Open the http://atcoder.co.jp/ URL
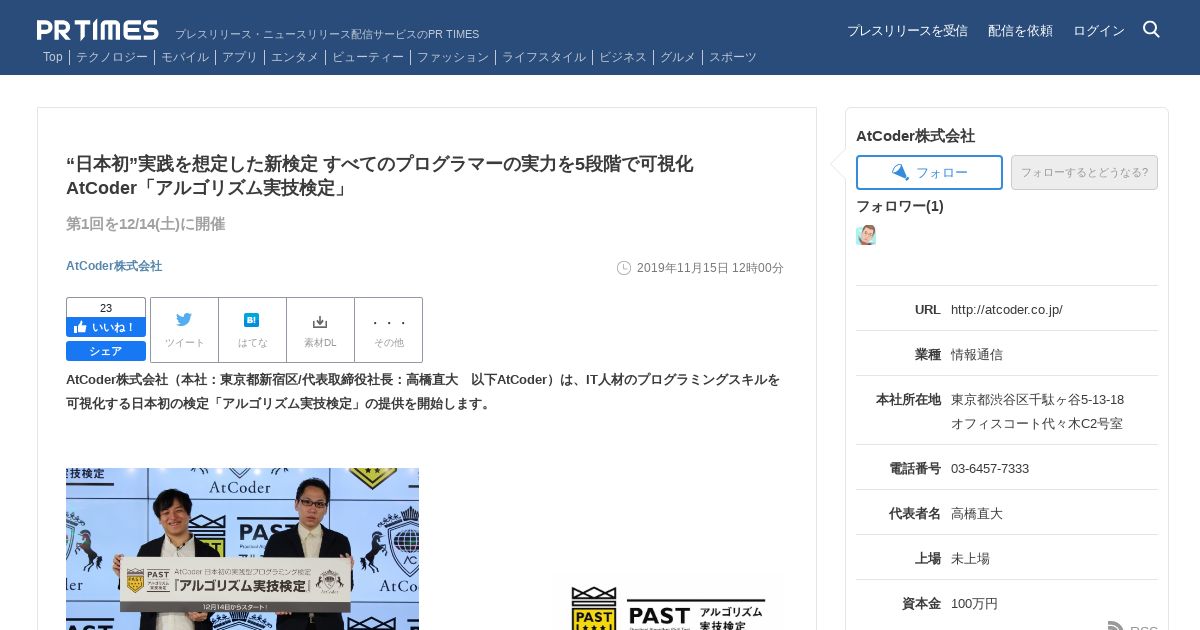This screenshot has width=1200, height=630. (1007, 310)
